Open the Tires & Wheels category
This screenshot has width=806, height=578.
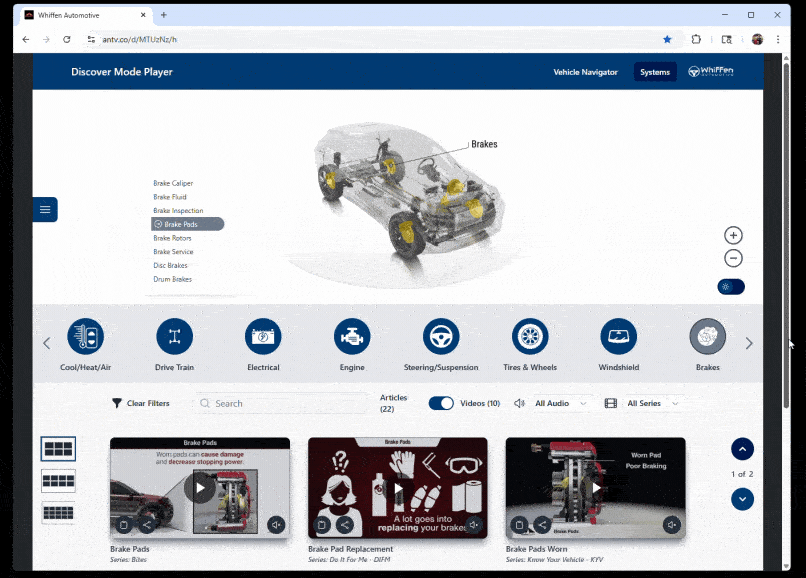(x=530, y=337)
